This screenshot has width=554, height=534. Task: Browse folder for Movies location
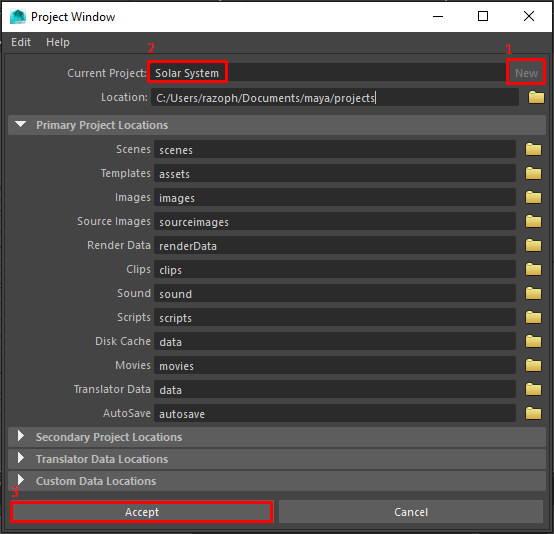[x=533, y=365]
